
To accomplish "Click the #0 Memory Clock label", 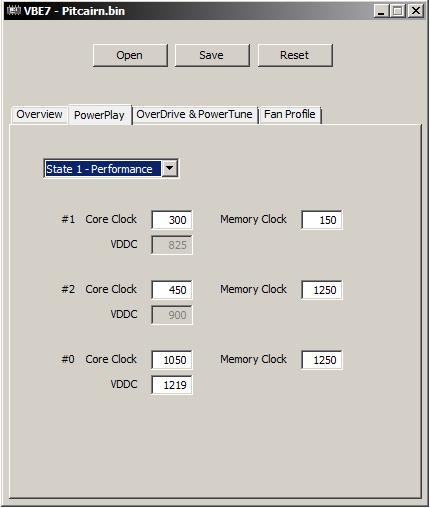I will tap(253, 359).
